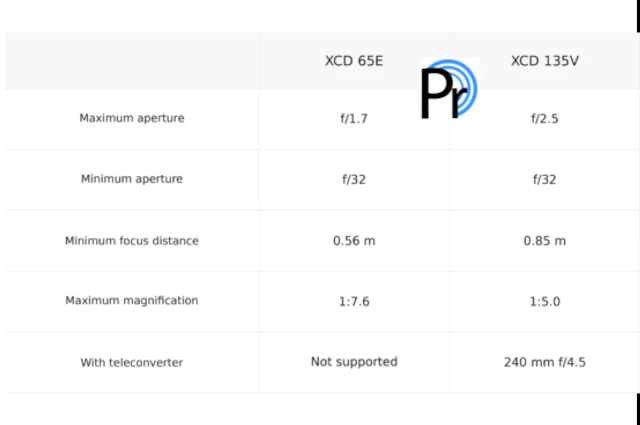
Task: Select f/32 under XCD 135V
Action: (x=544, y=179)
